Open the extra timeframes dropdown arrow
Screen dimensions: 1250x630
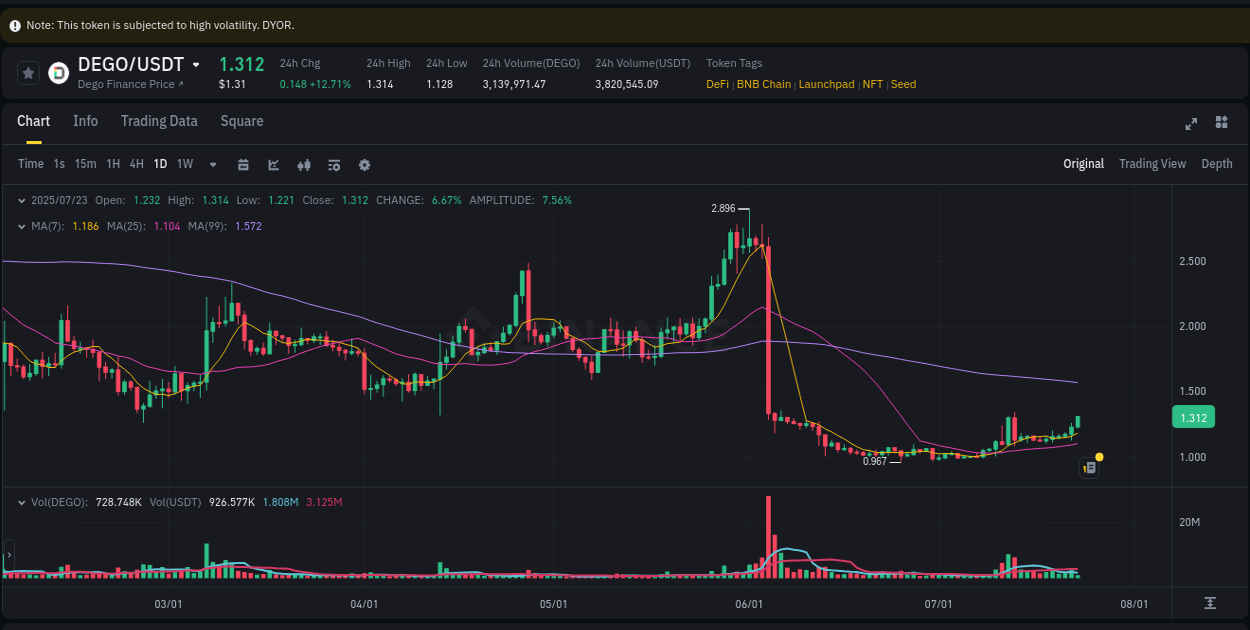click(211, 164)
